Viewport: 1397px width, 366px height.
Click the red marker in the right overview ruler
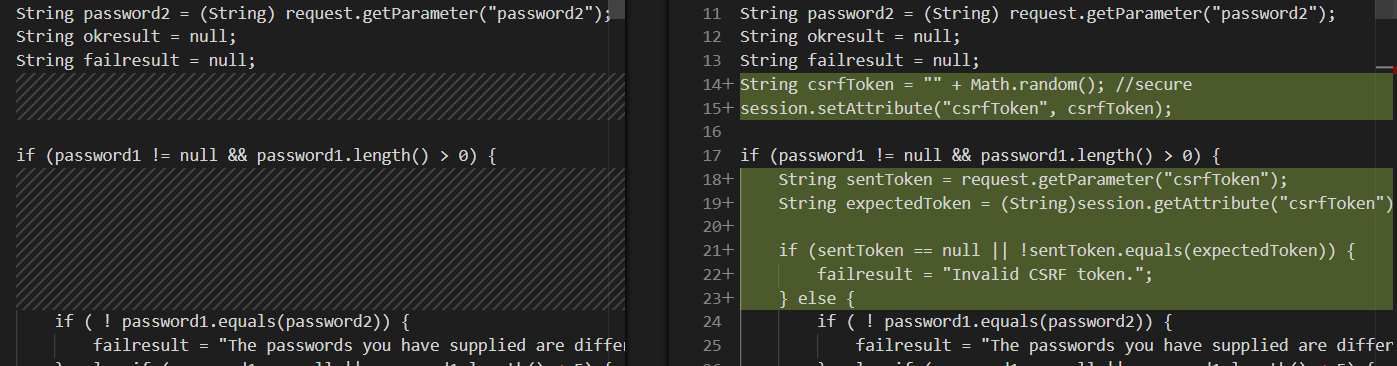point(1393,69)
